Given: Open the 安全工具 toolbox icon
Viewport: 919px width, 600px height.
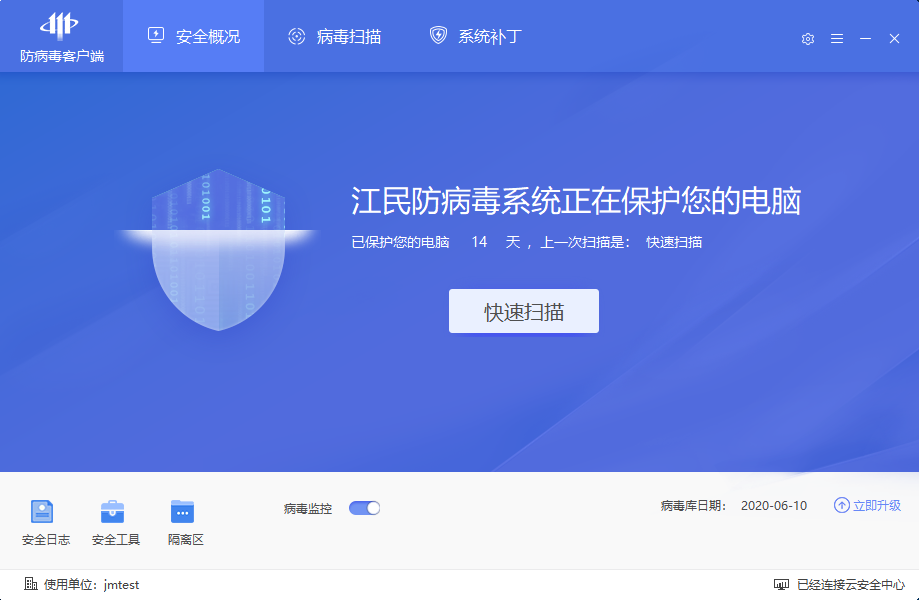Looking at the screenshot, I should (113, 512).
